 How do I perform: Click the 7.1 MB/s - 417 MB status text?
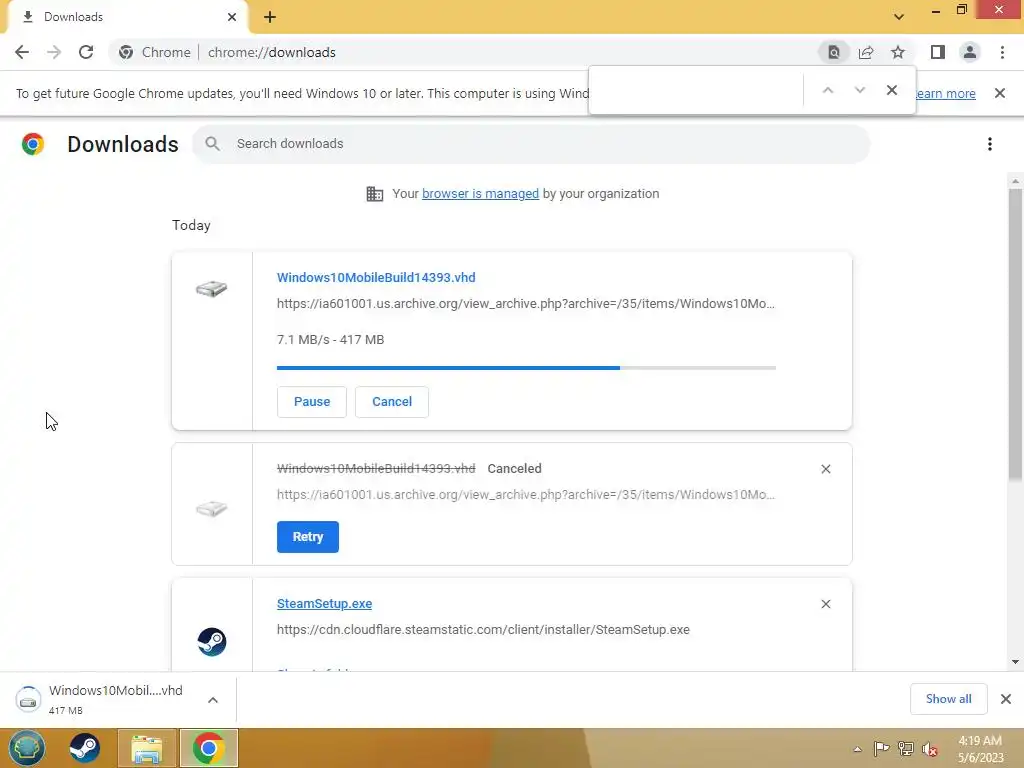330,340
